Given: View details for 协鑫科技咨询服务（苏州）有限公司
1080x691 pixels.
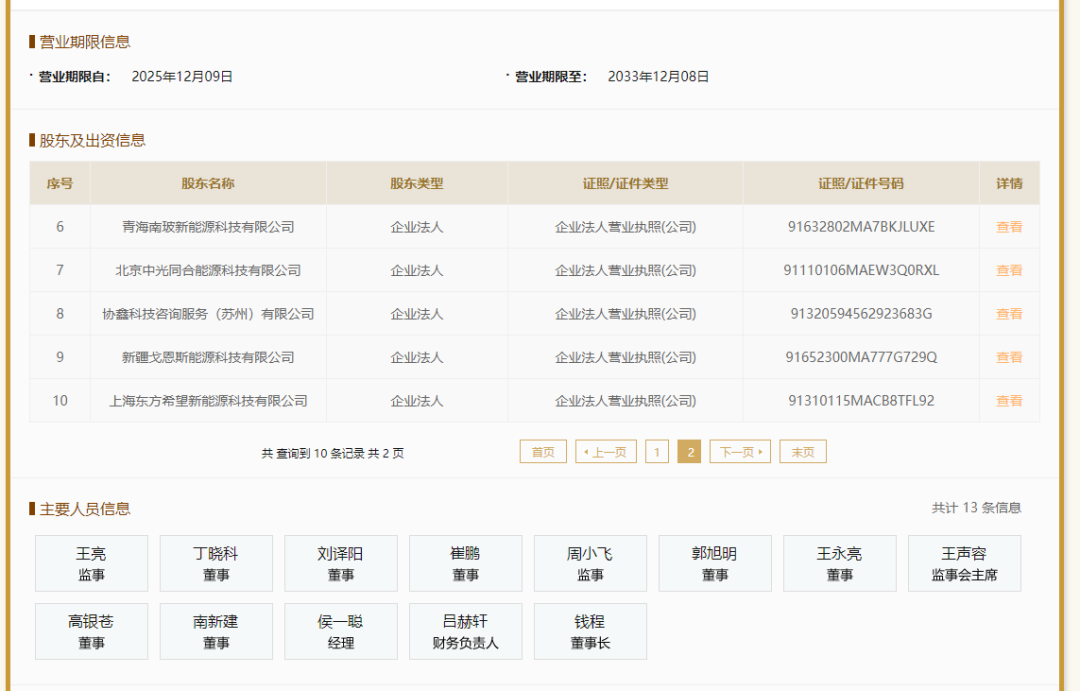Looking at the screenshot, I should [1008, 313].
